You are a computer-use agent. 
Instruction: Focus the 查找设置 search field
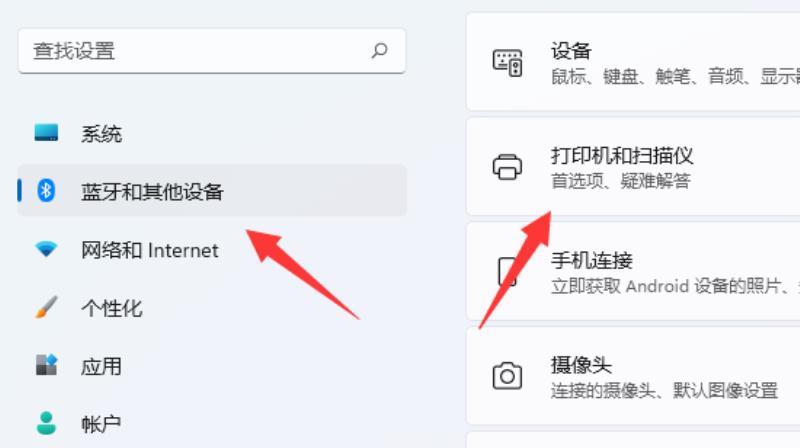point(212,51)
